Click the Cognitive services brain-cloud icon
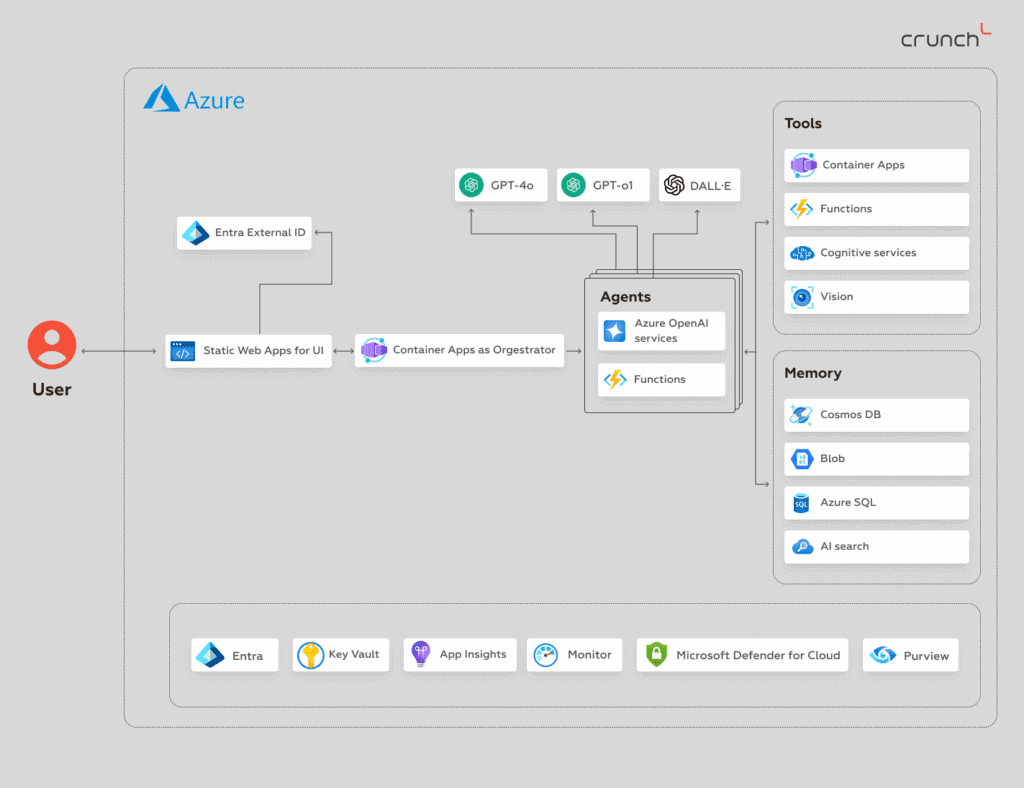 (802, 253)
